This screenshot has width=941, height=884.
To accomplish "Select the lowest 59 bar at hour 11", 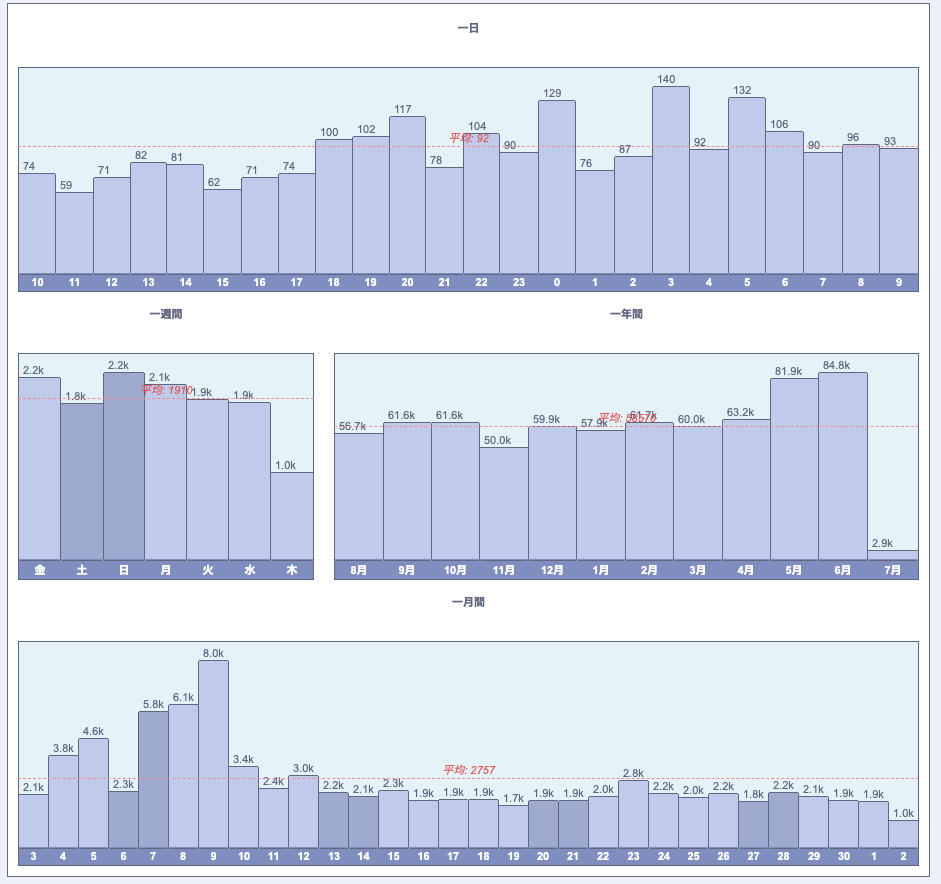I will point(74,233).
